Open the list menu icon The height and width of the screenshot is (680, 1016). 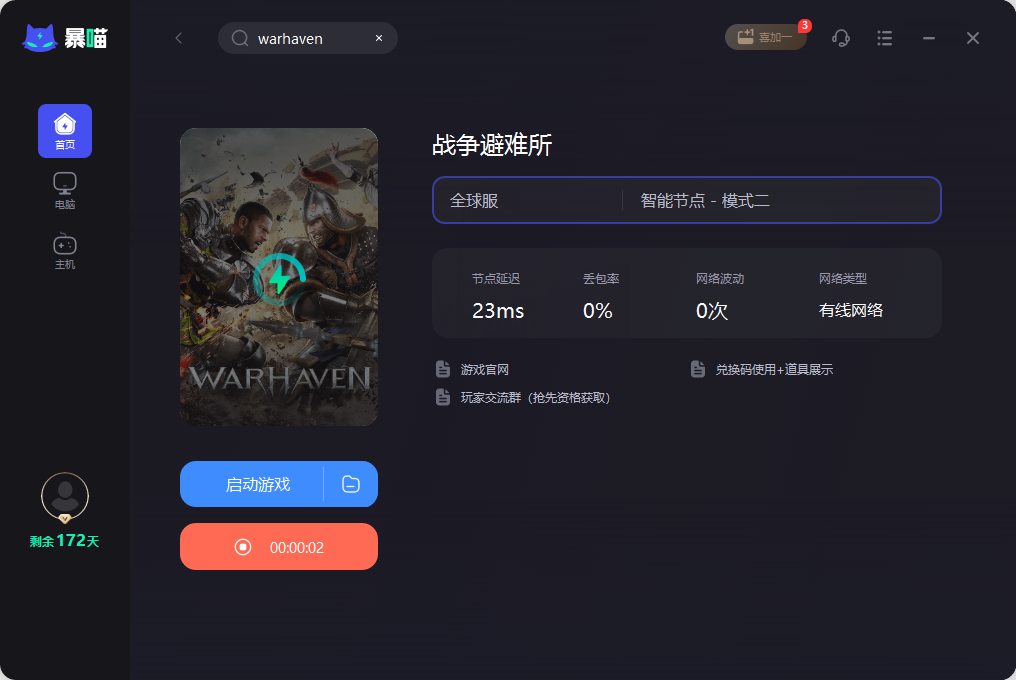point(884,38)
